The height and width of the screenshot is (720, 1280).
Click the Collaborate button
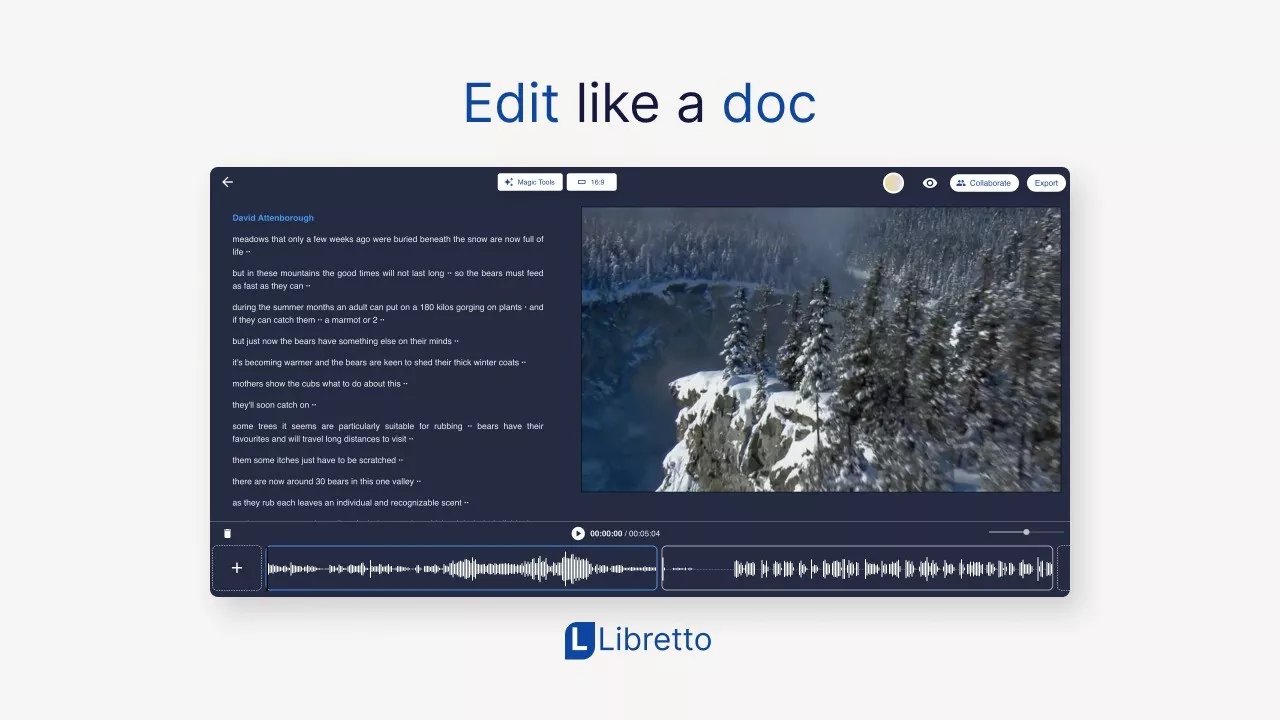click(984, 183)
